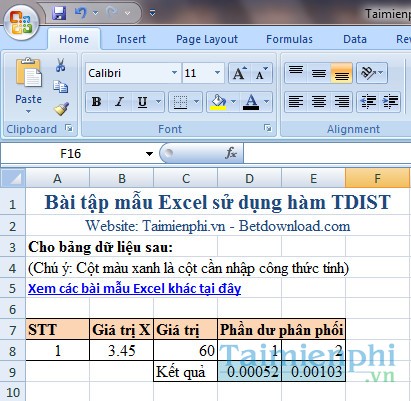Select result cell 0.00103
Viewport: 411px width, 401px height.
tap(313, 372)
